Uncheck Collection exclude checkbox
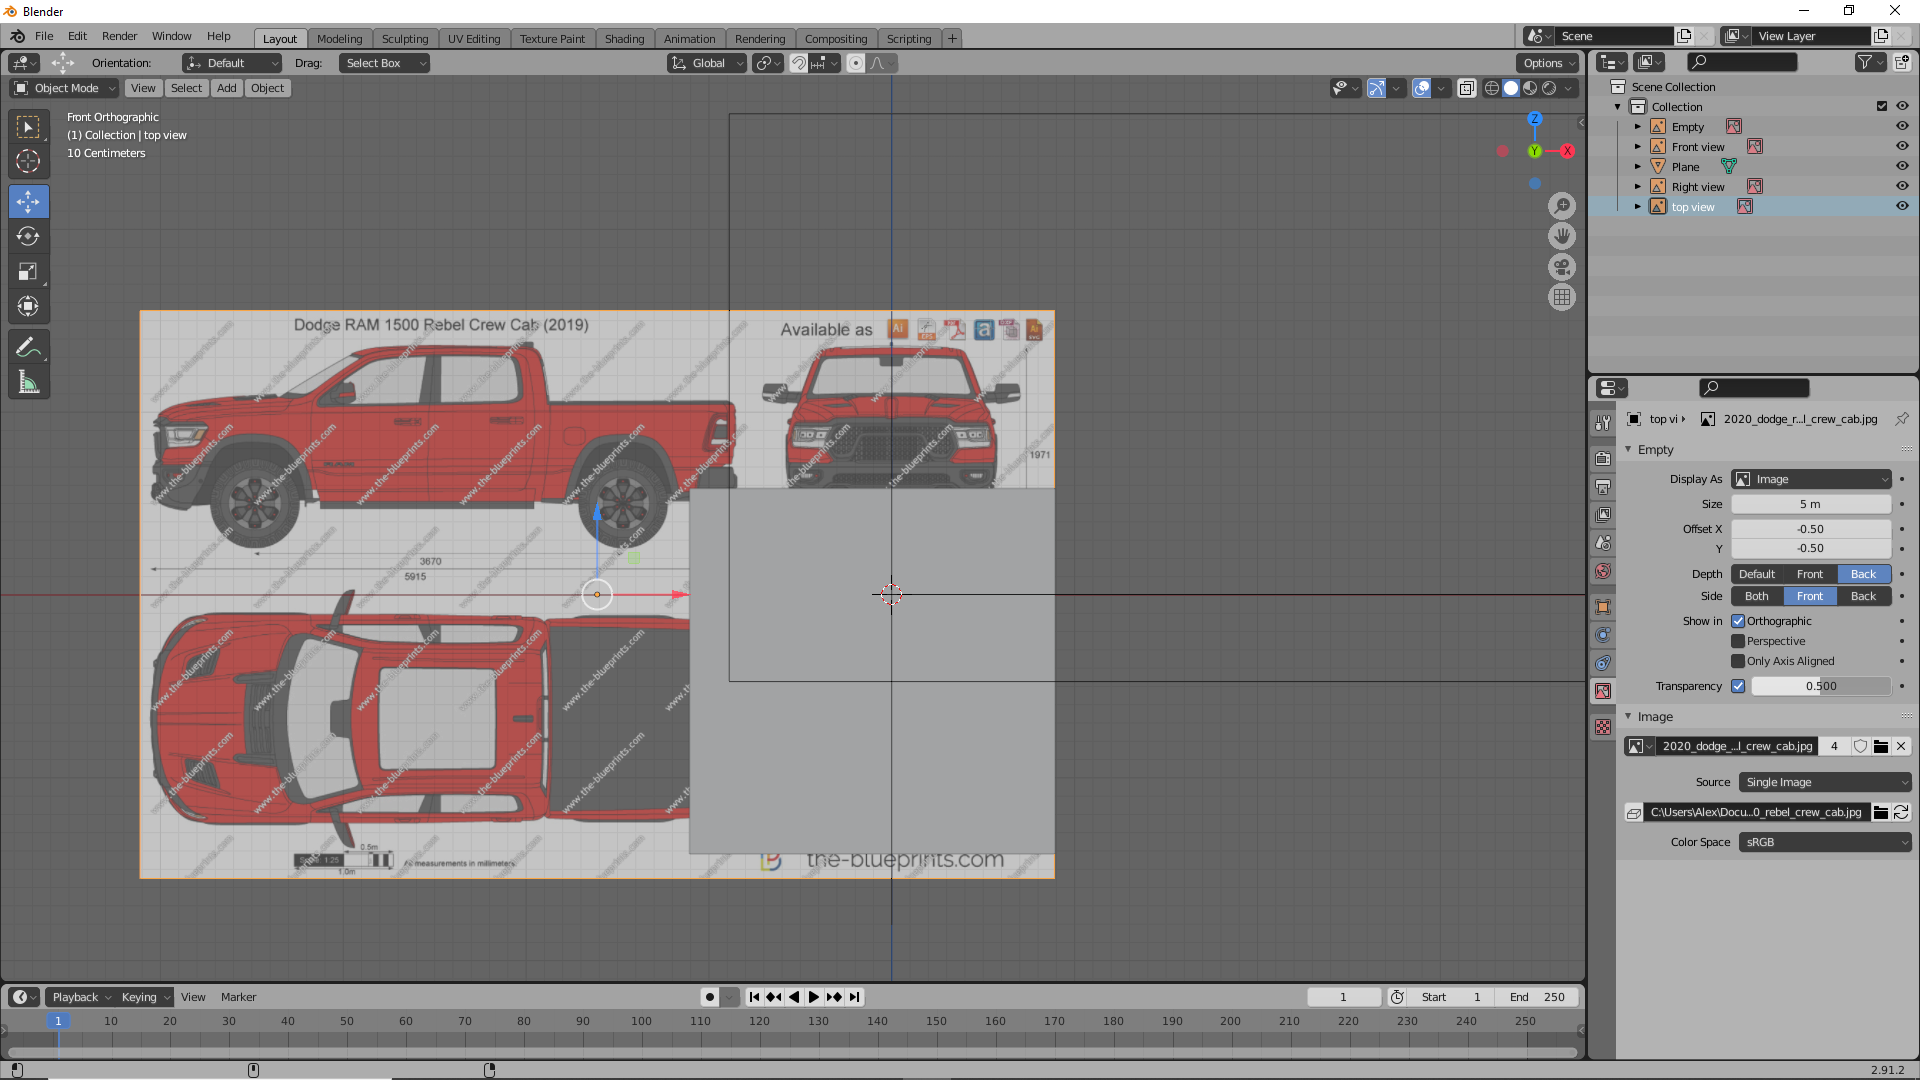This screenshot has width=1920, height=1080. tap(1882, 106)
